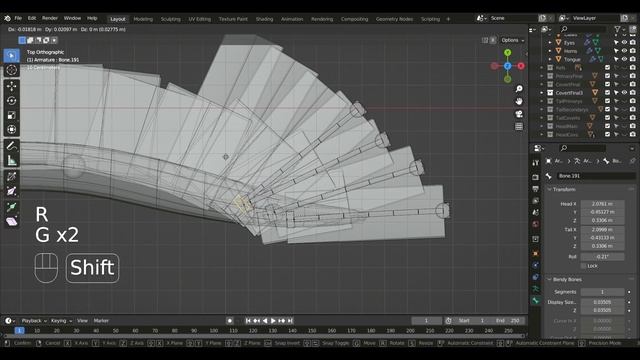Hide the Horns object in viewport
The width and height of the screenshot is (640, 360).
tap(624, 51)
